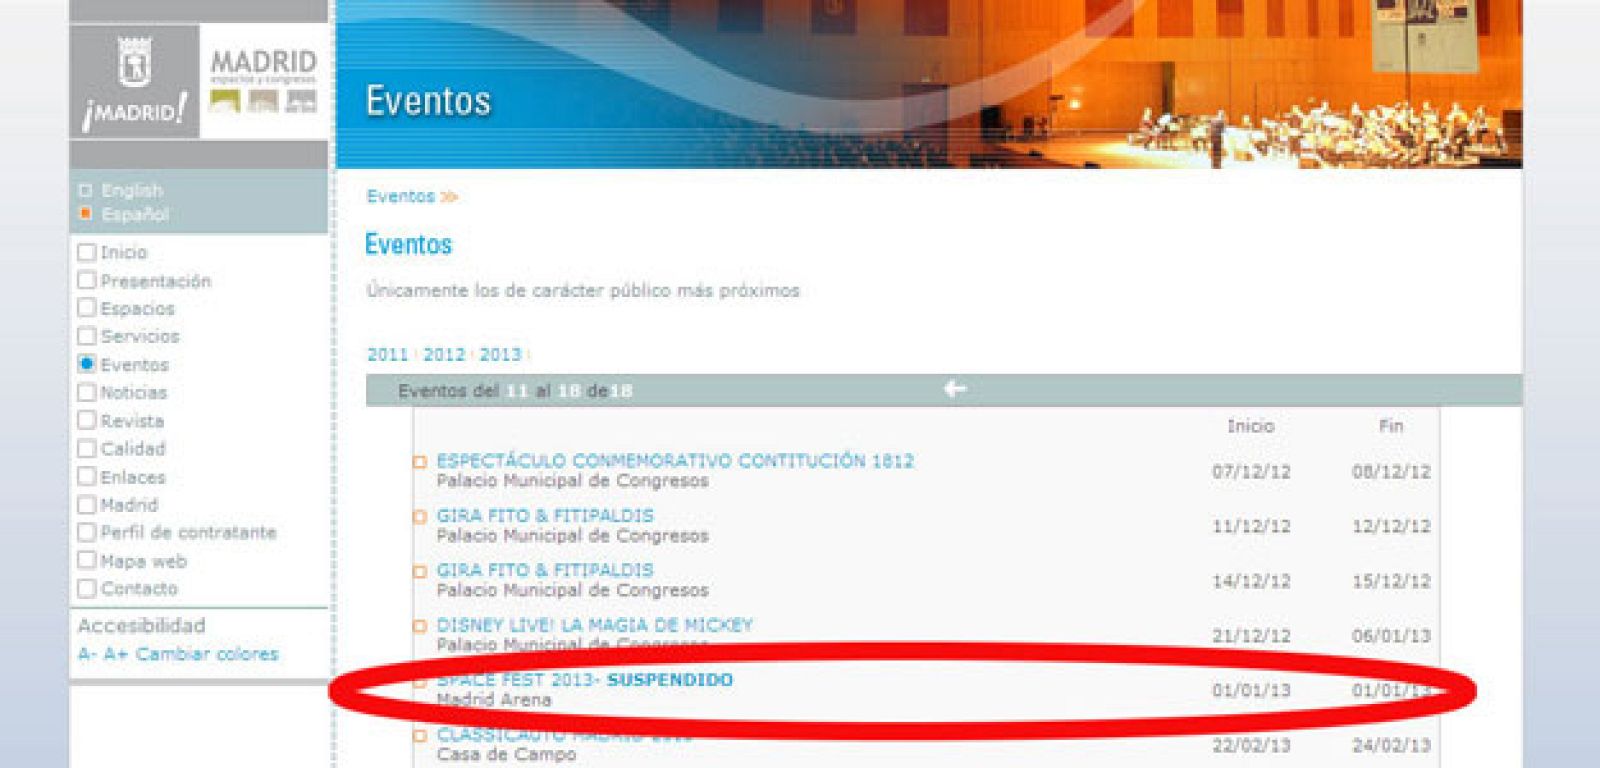Open the Enlaces menu item
1600x768 pixels.
(132, 477)
